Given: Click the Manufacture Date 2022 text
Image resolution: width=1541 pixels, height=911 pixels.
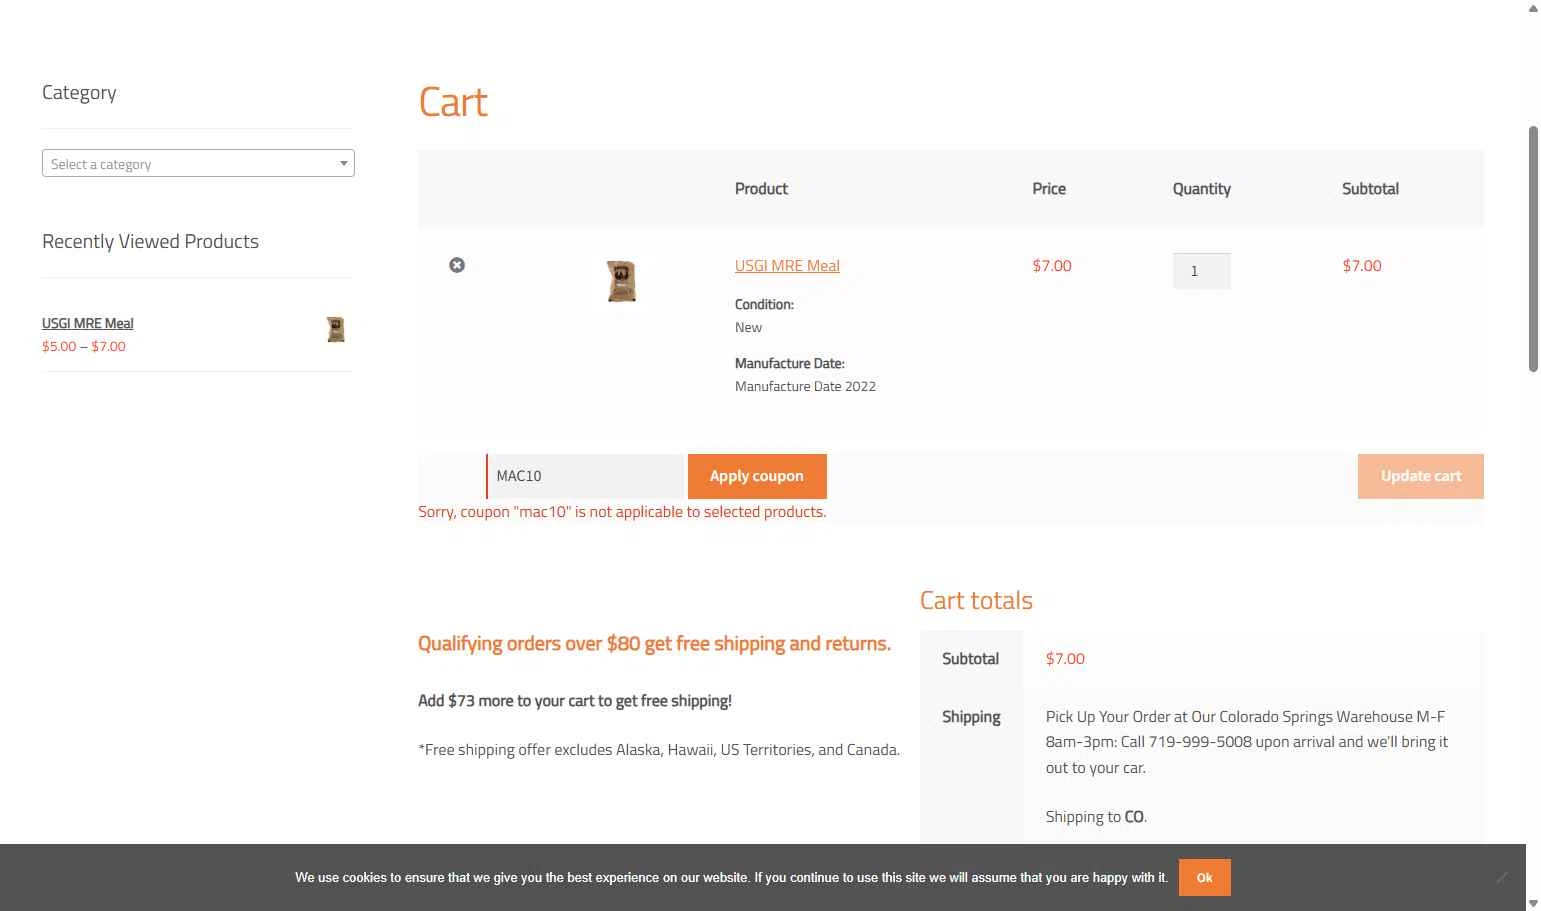Looking at the screenshot, I should click(x=805, y=386).
